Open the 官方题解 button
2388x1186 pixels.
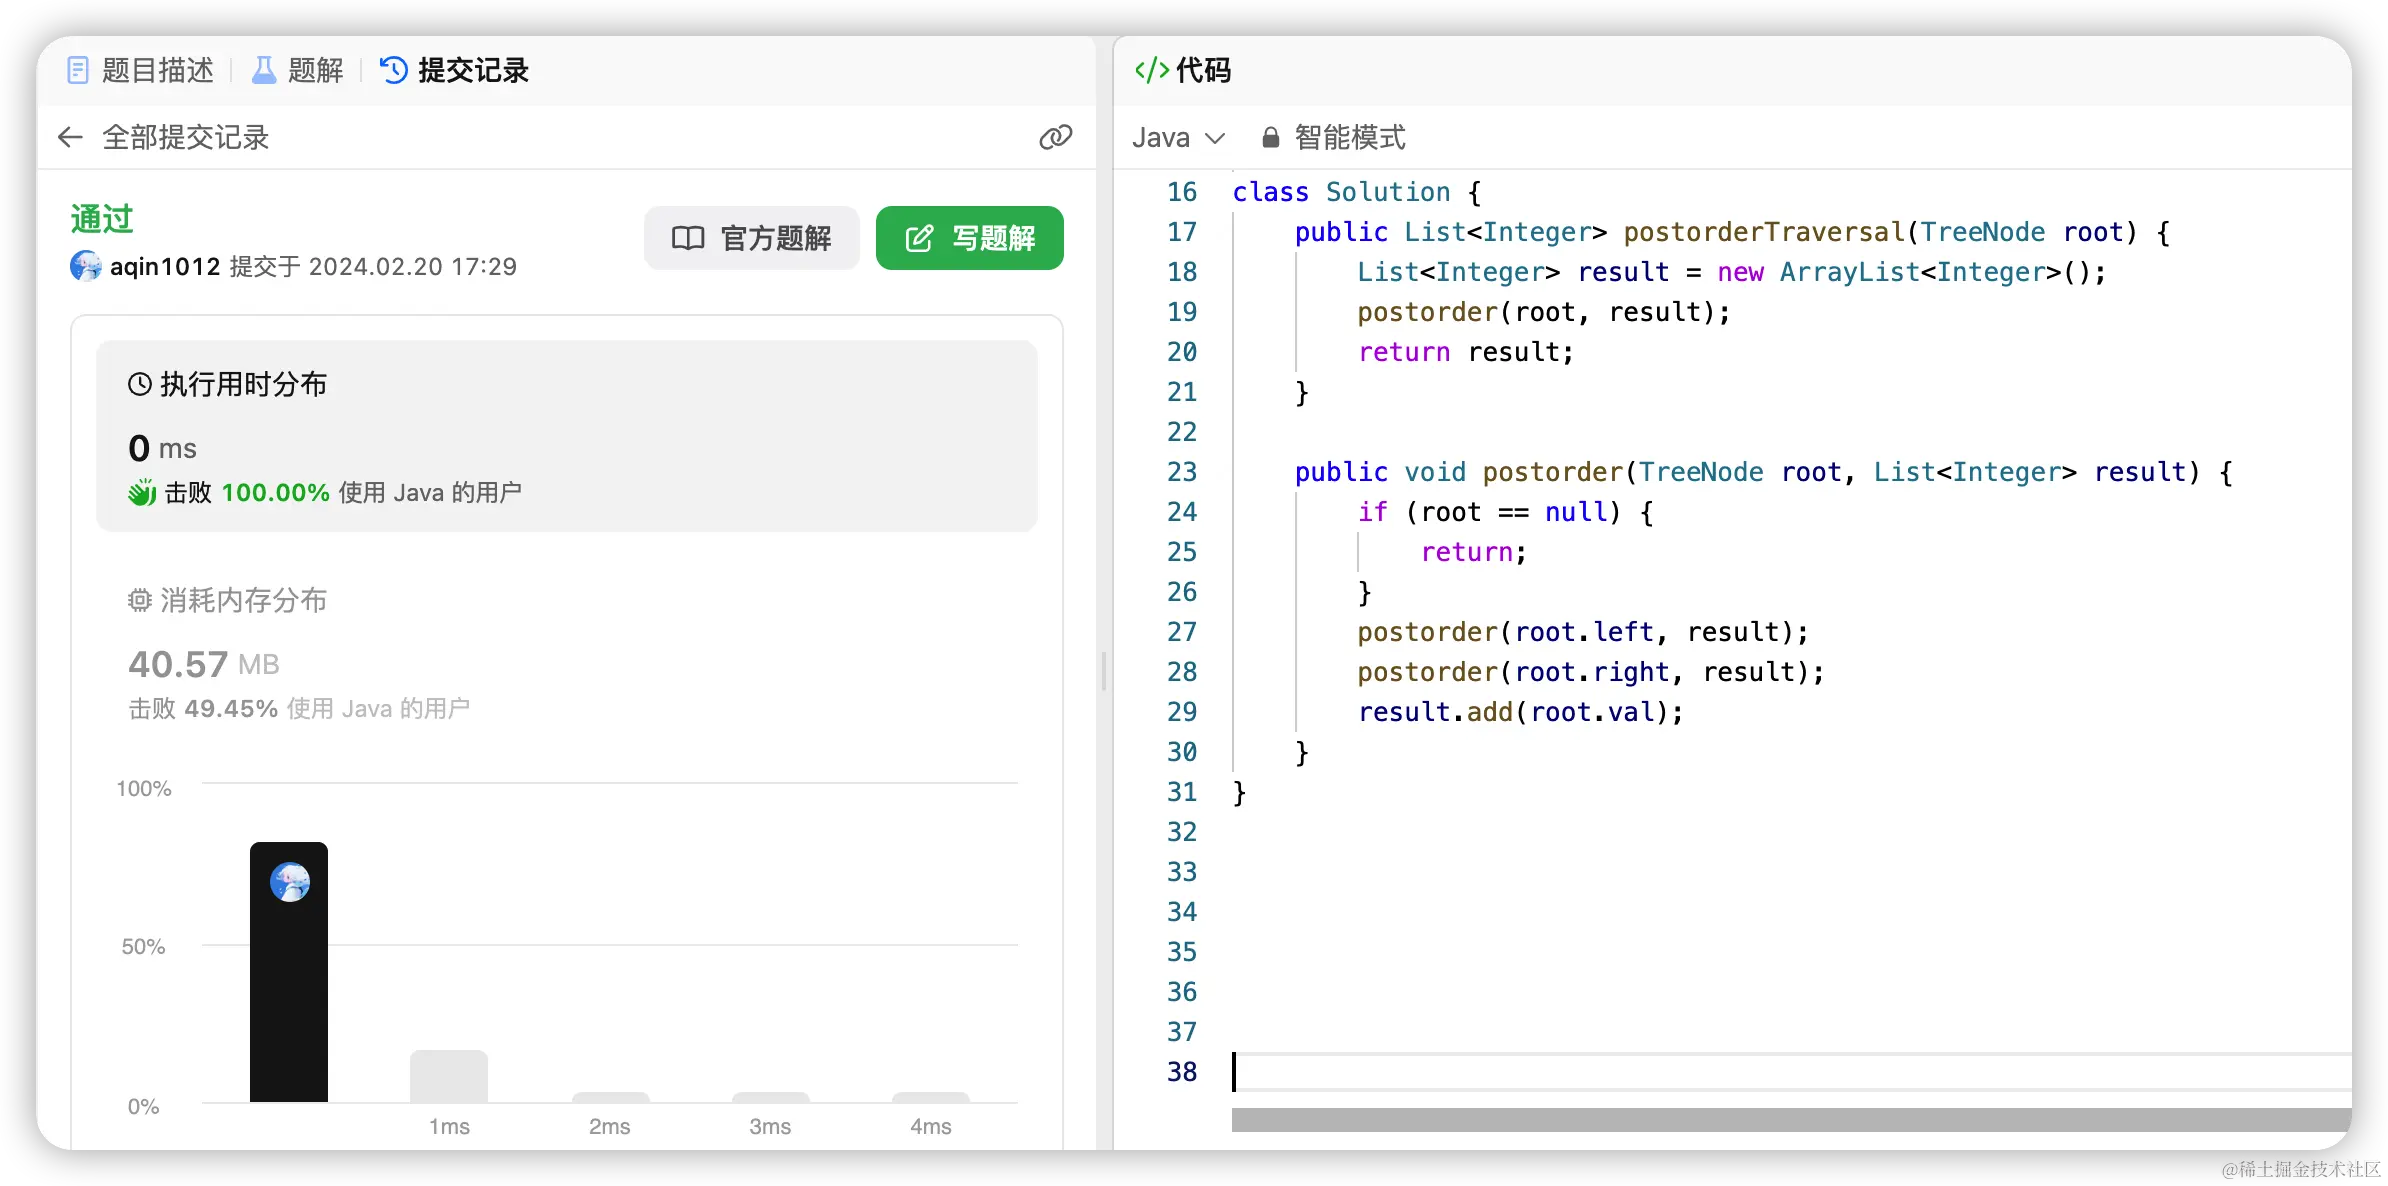click(x=752, y=238)
